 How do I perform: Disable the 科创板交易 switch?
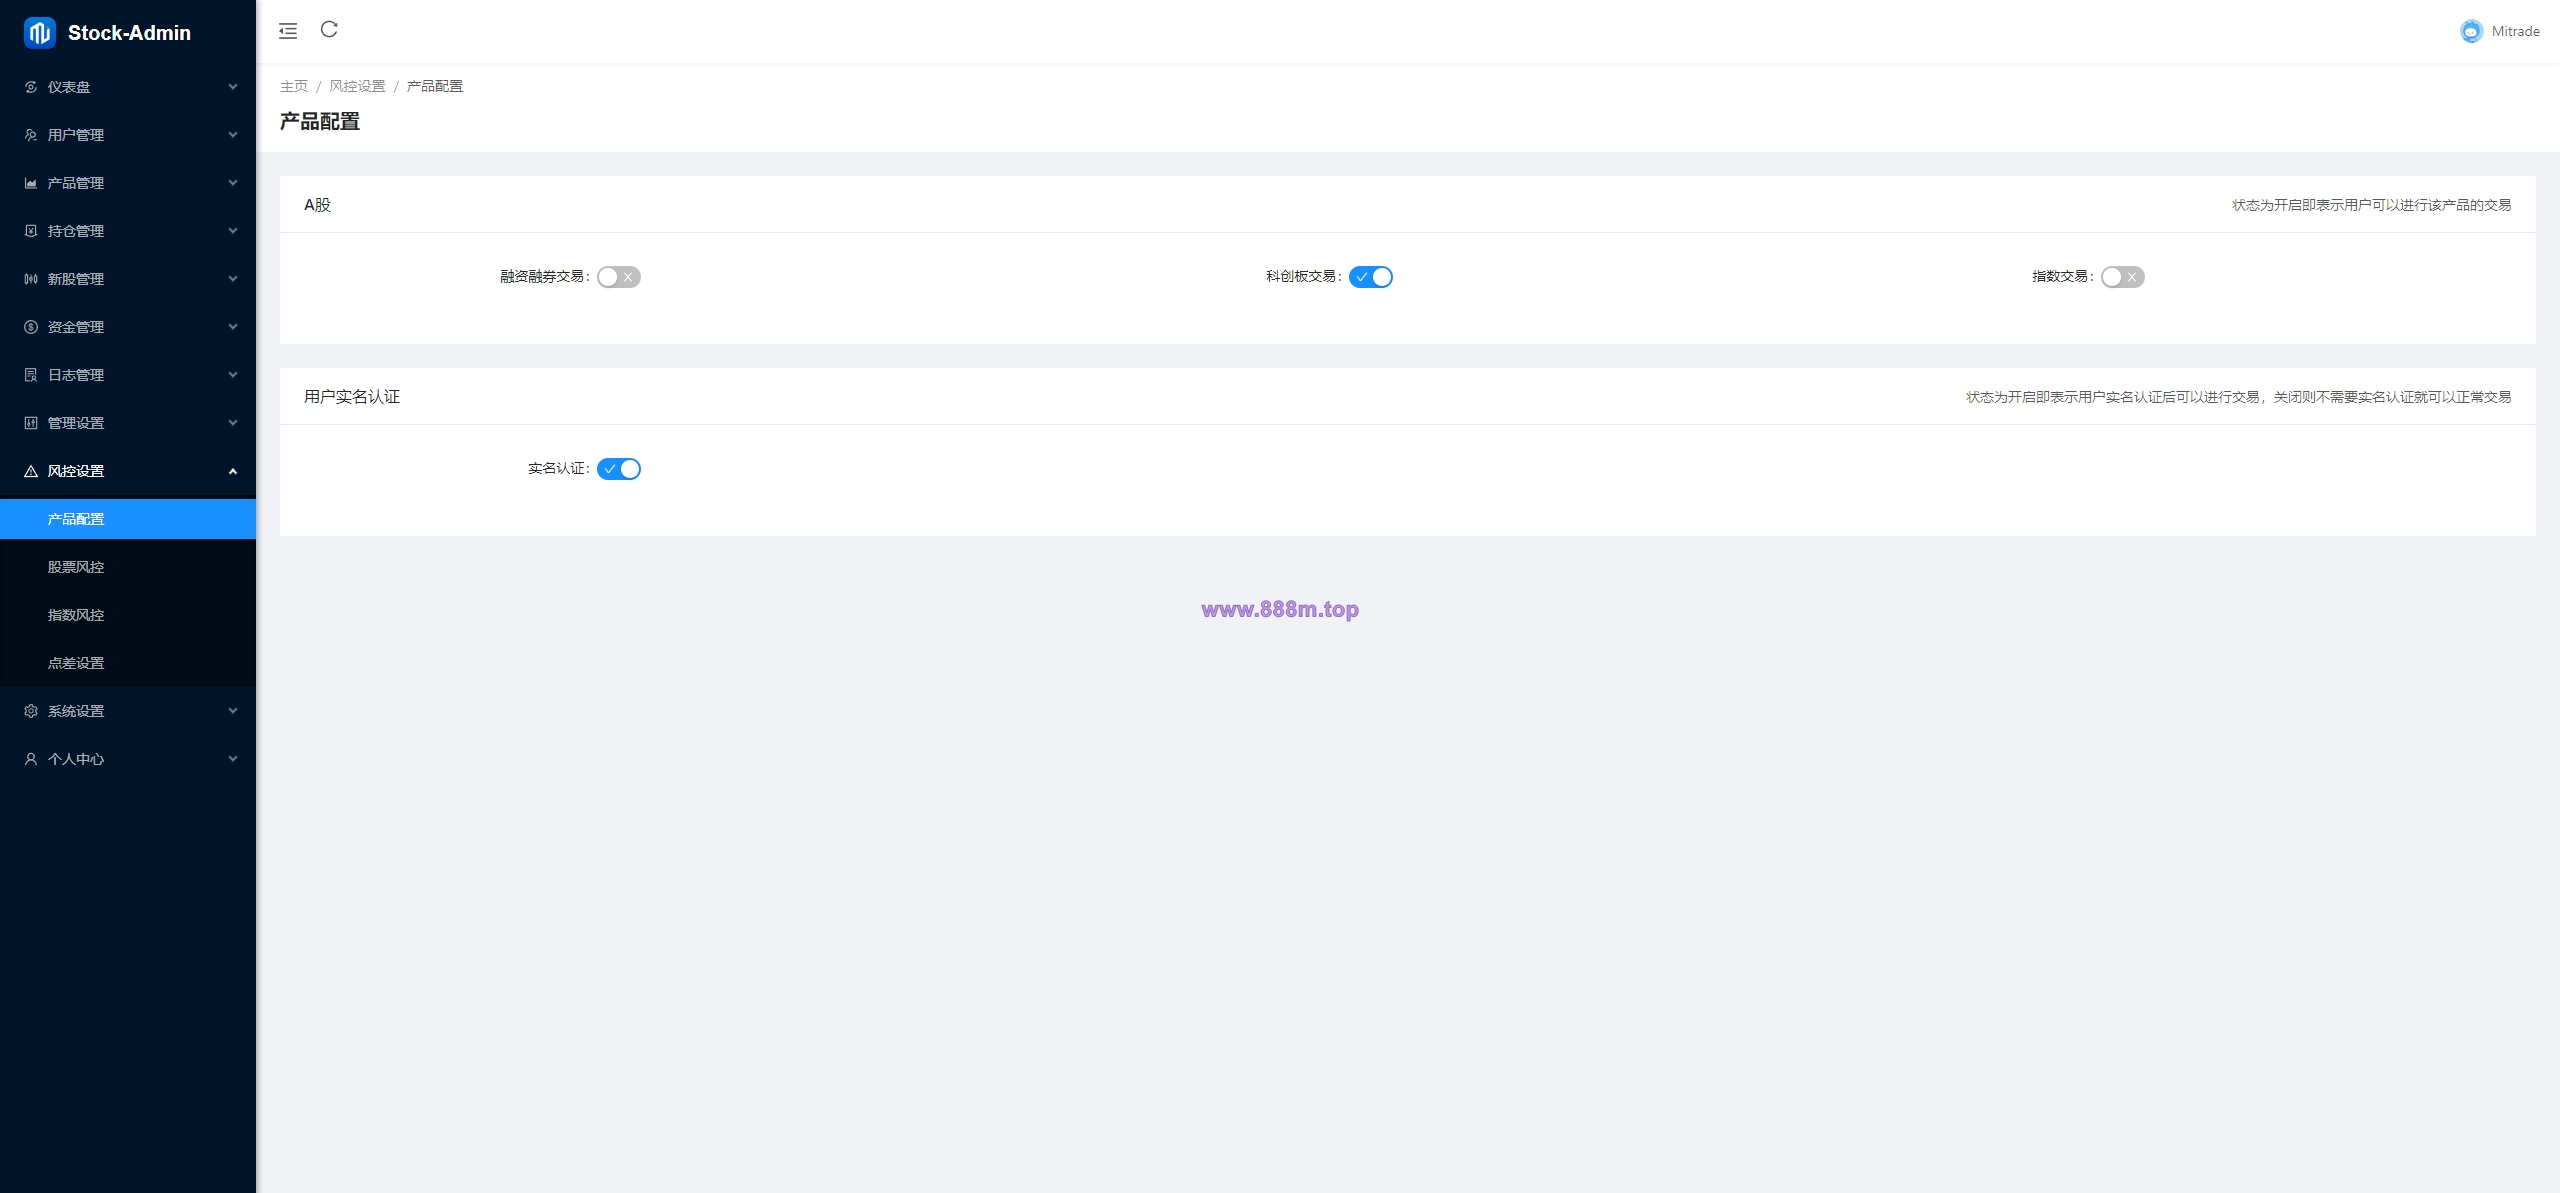(x=1371, y=277)
